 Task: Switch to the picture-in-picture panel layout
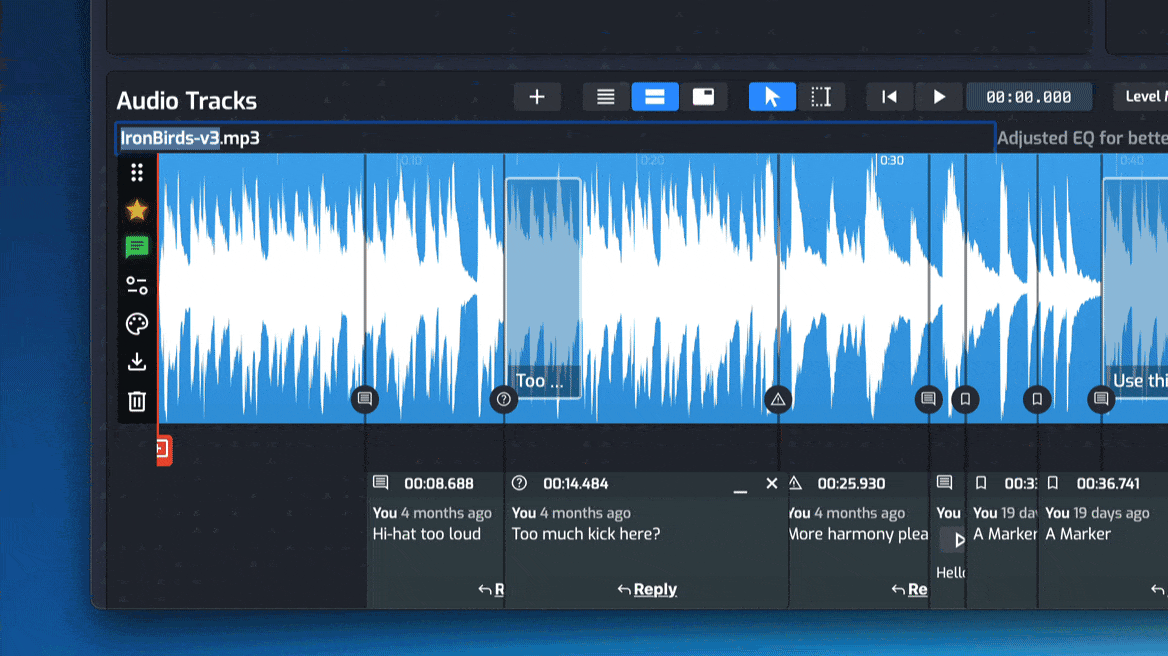[x=704, y=97]
